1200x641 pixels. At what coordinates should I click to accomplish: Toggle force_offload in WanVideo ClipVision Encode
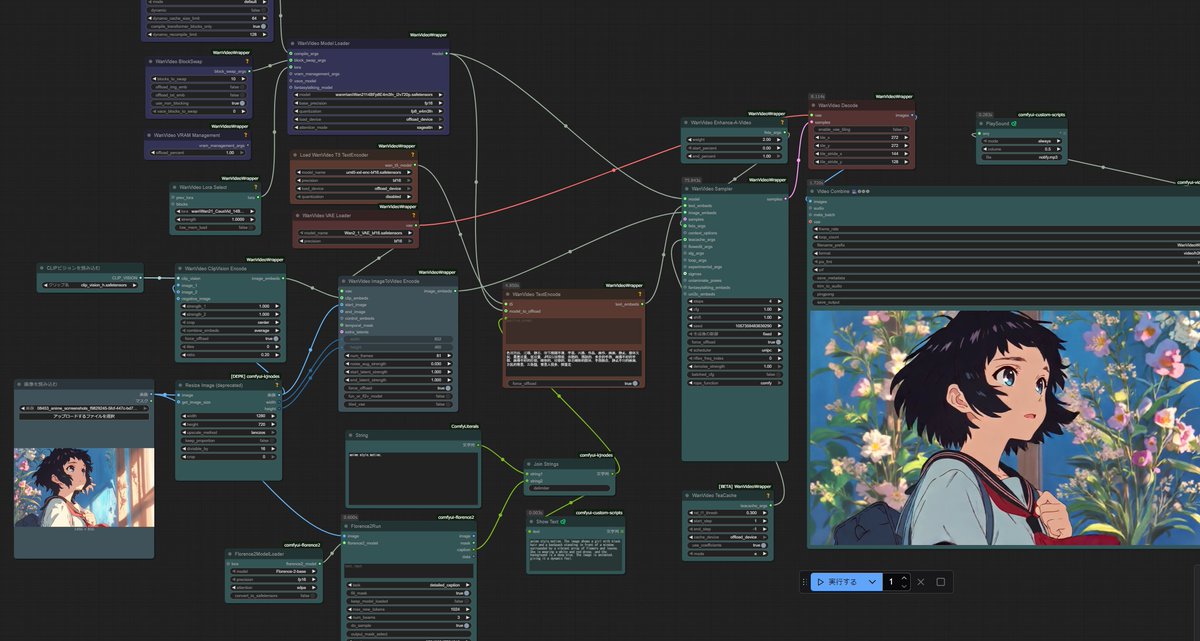coord(229,339)
